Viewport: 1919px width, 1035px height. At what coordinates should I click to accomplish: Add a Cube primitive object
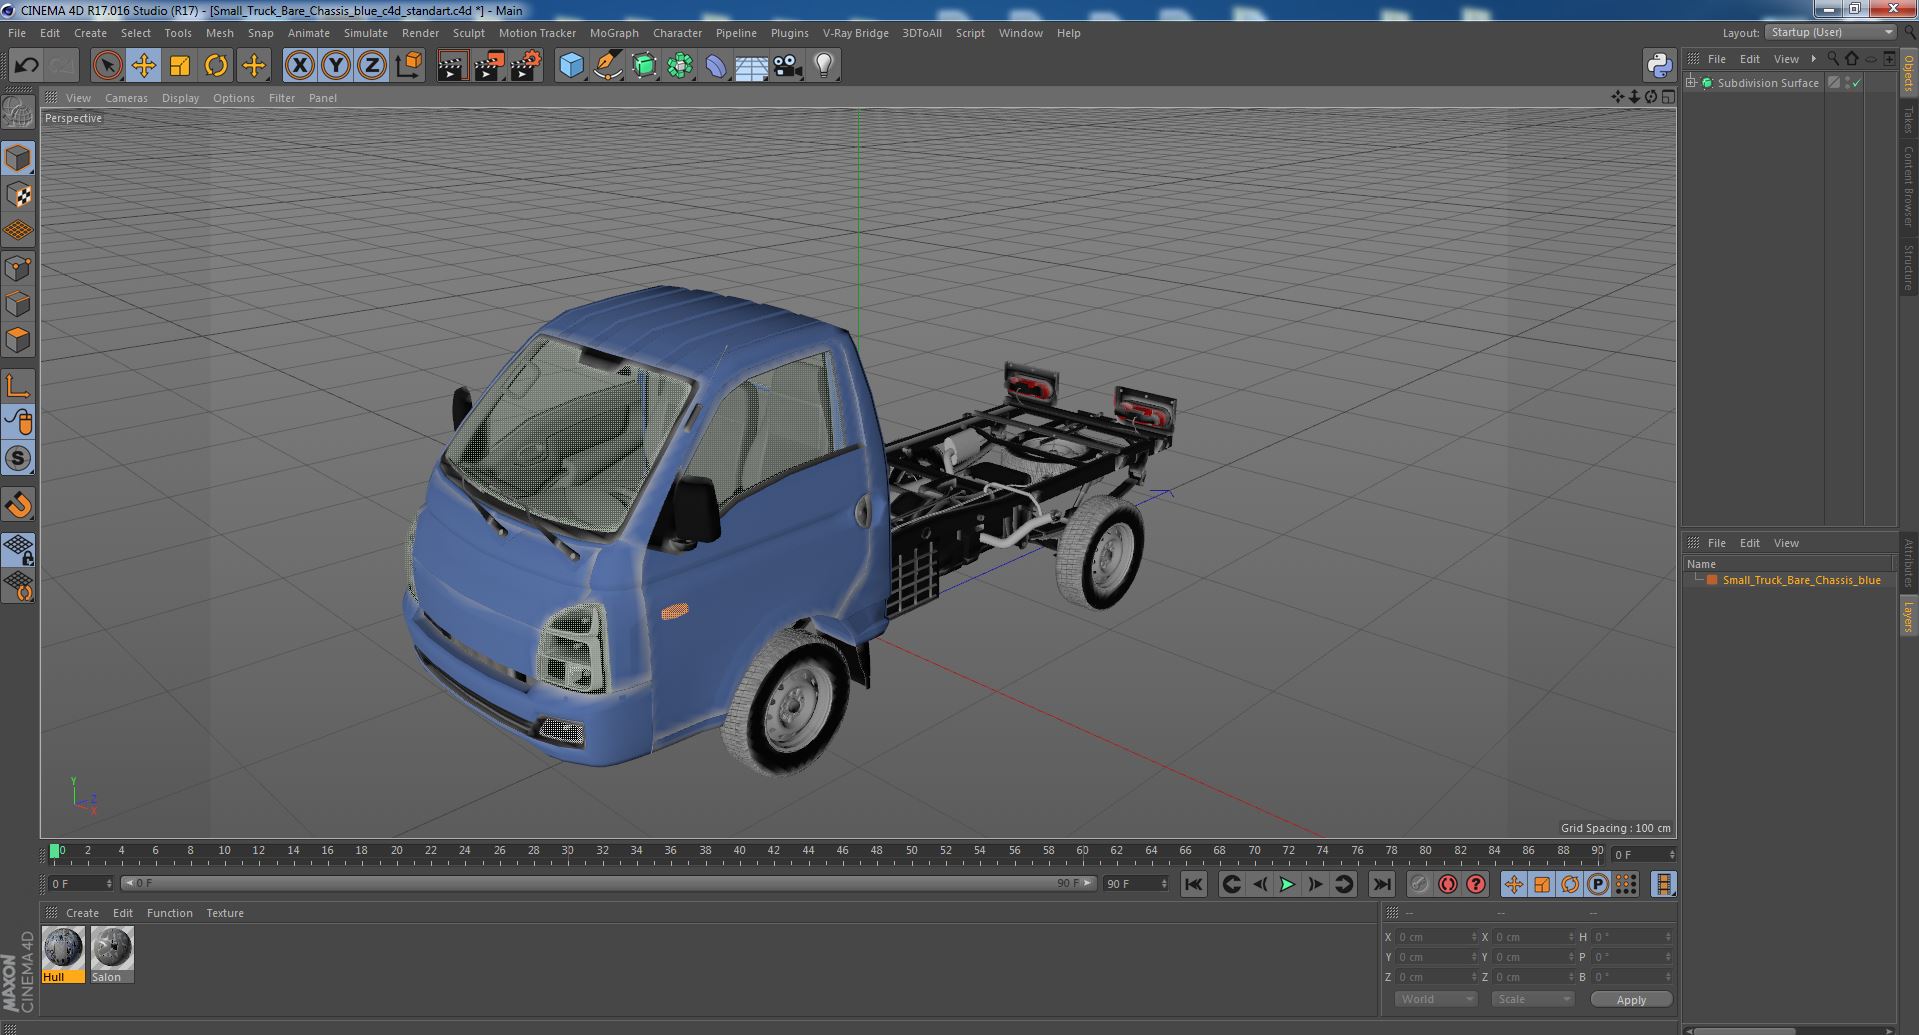pos(571,66)
